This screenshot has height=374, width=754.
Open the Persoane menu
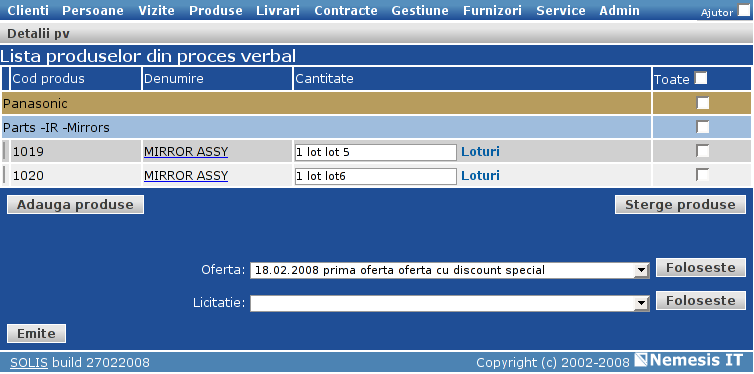93,11
